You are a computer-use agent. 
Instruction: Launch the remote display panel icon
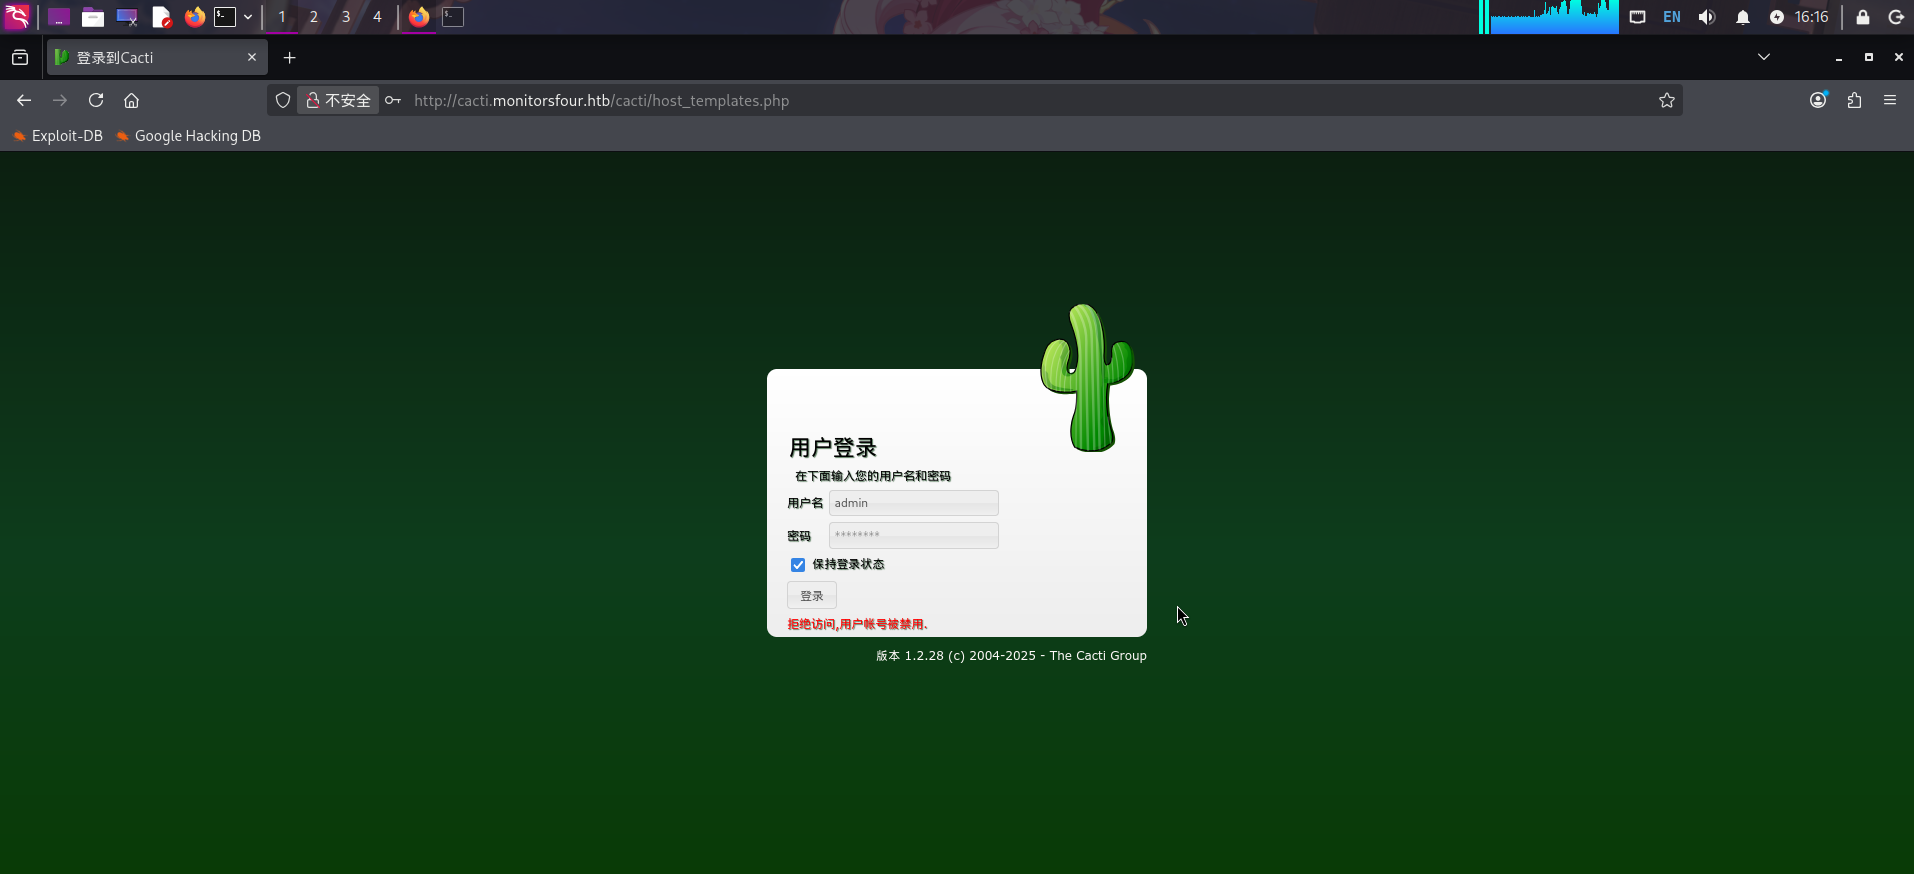point(127,17)
